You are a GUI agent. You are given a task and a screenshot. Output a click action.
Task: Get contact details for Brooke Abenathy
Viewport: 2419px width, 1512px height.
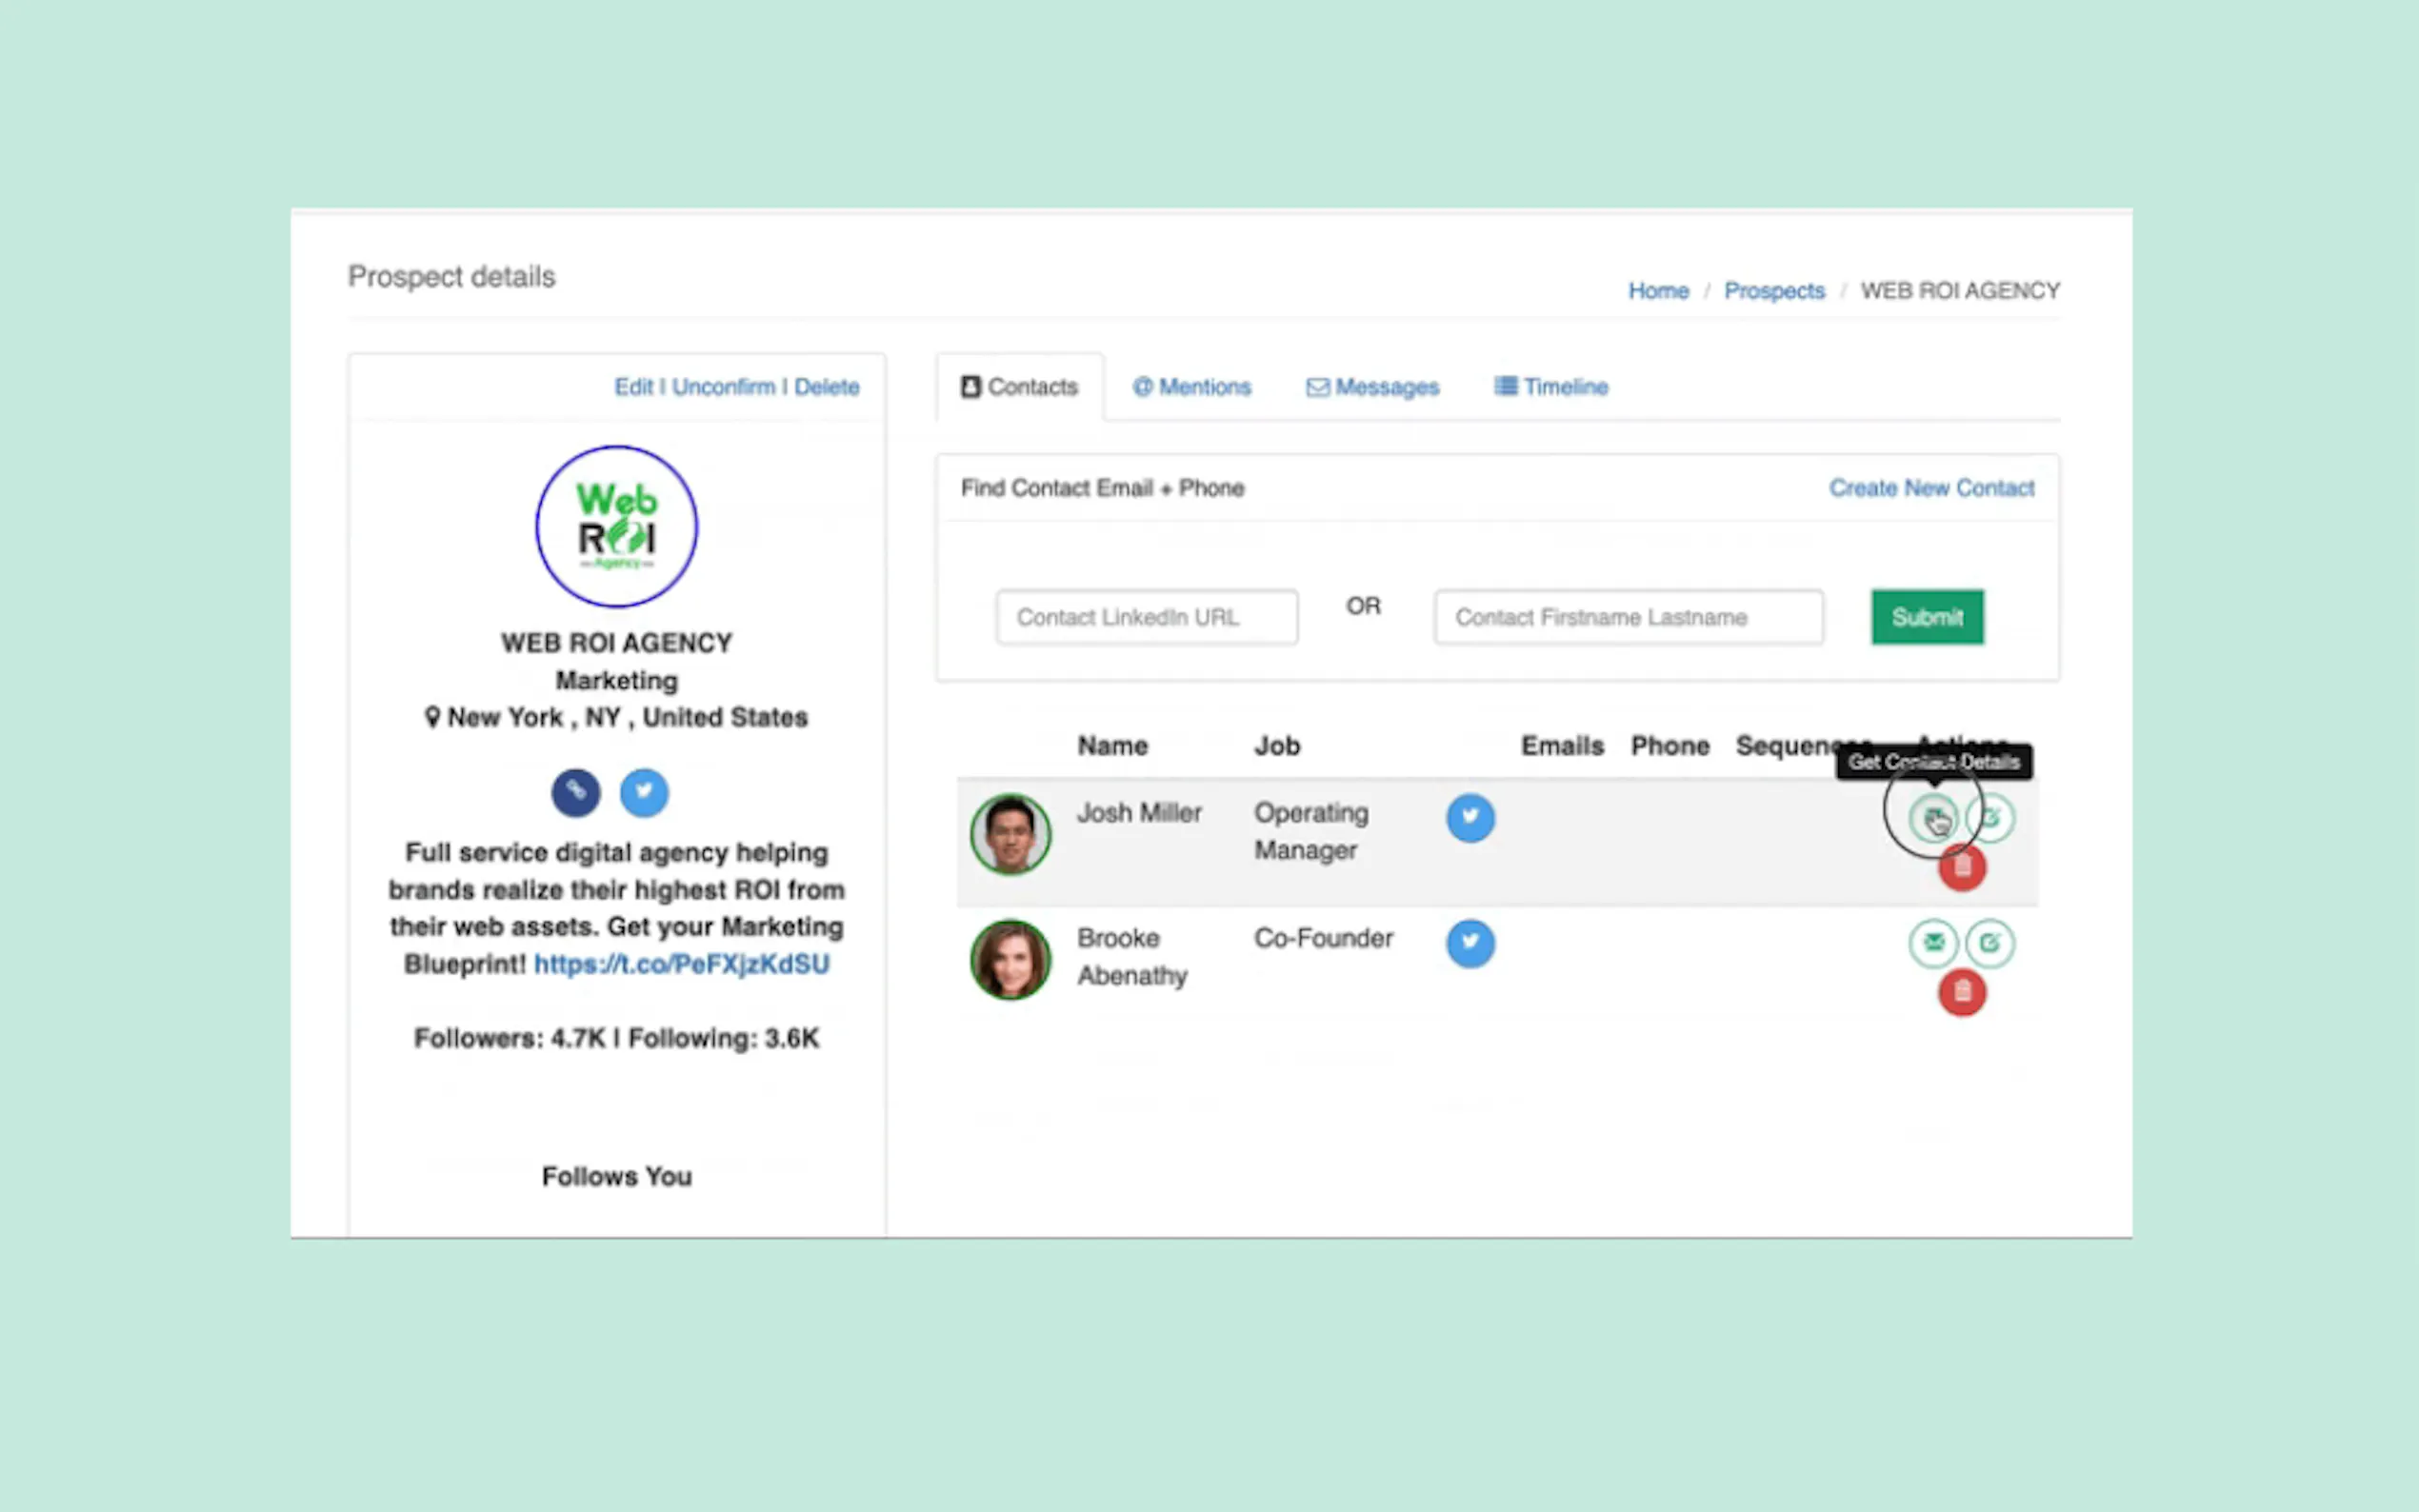[x=1932, y=942]
